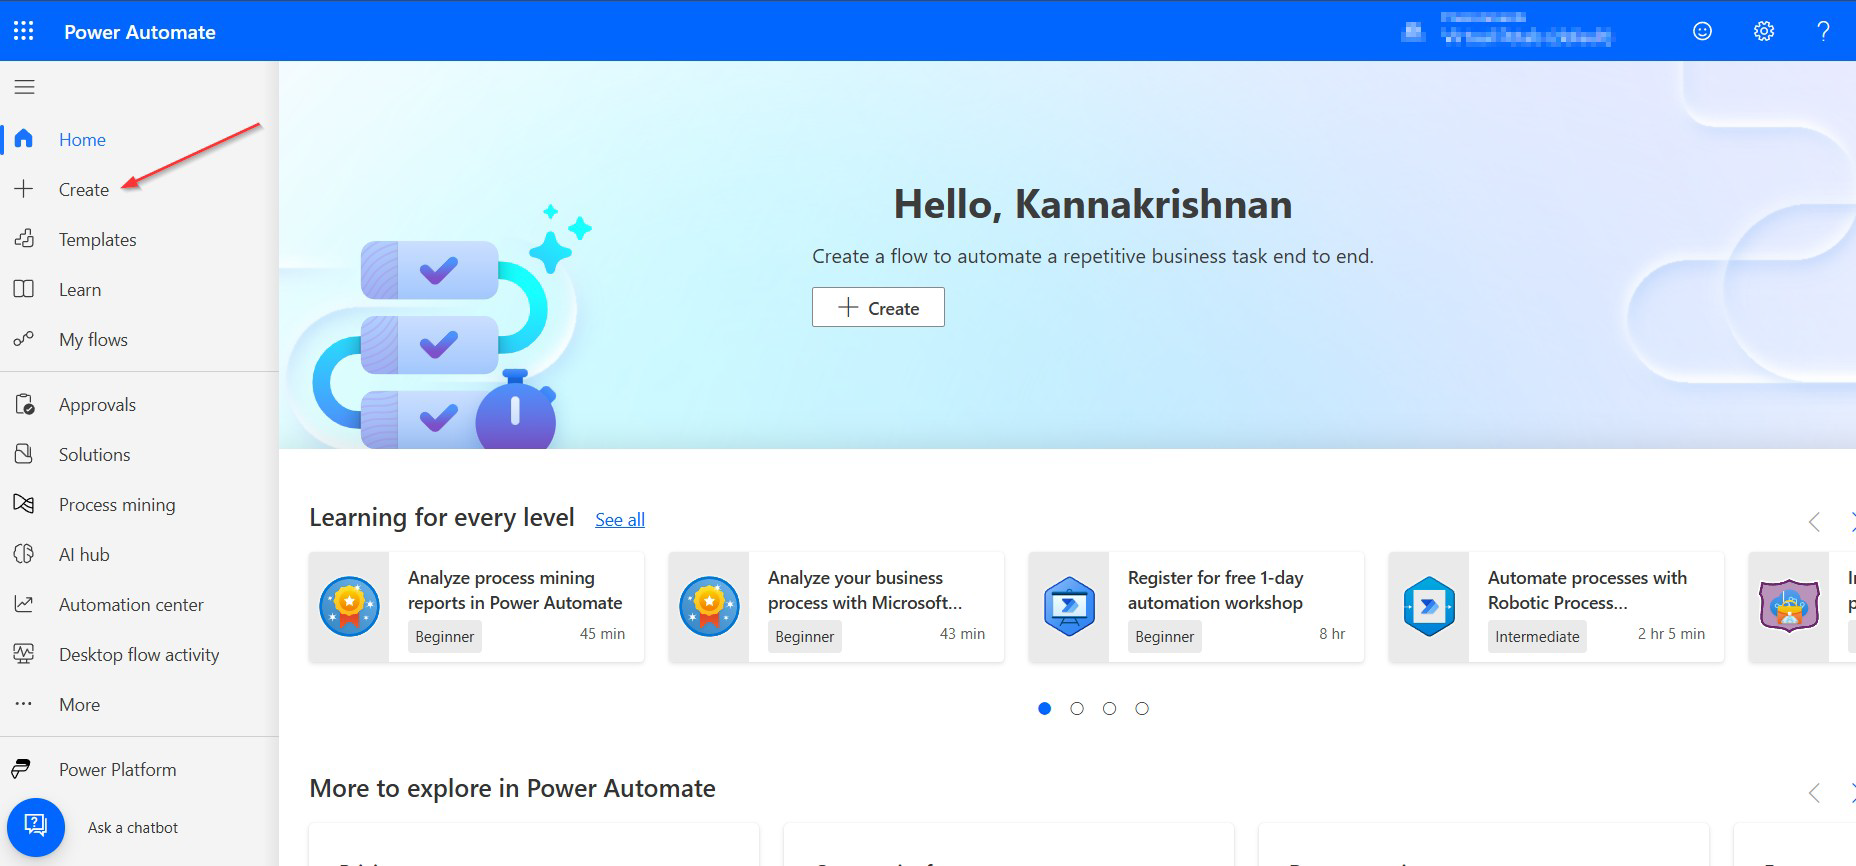Select Create in the left navigation
The width and height of the screenshot is (1856, 866).
(84, 189)
